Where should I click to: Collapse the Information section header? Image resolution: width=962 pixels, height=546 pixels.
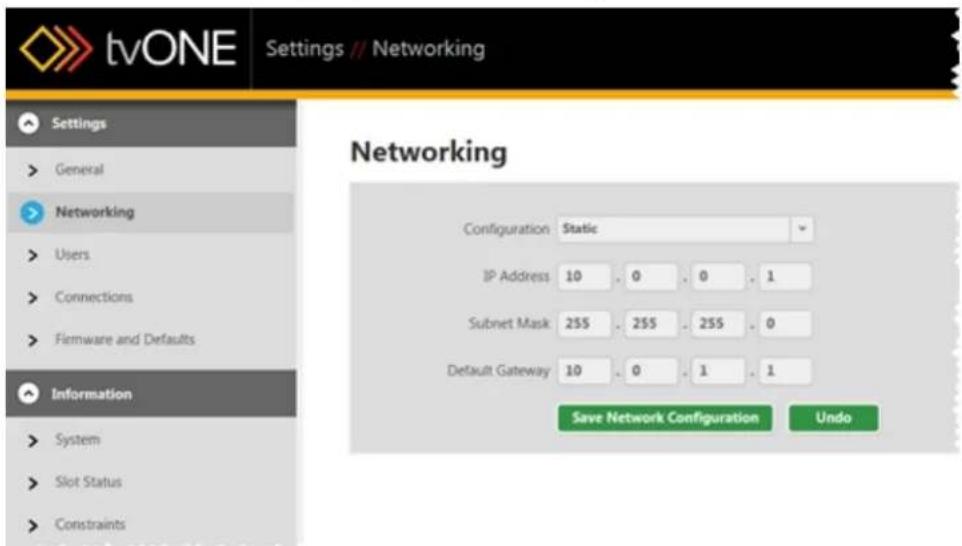[x=151, y=393]
